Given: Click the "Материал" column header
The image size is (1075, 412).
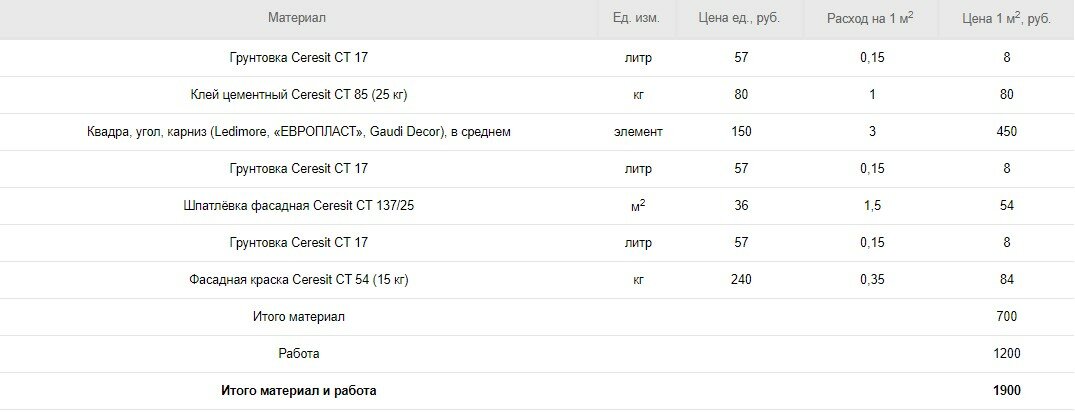Looking at the screenshot, I should [x=297, y=18].
